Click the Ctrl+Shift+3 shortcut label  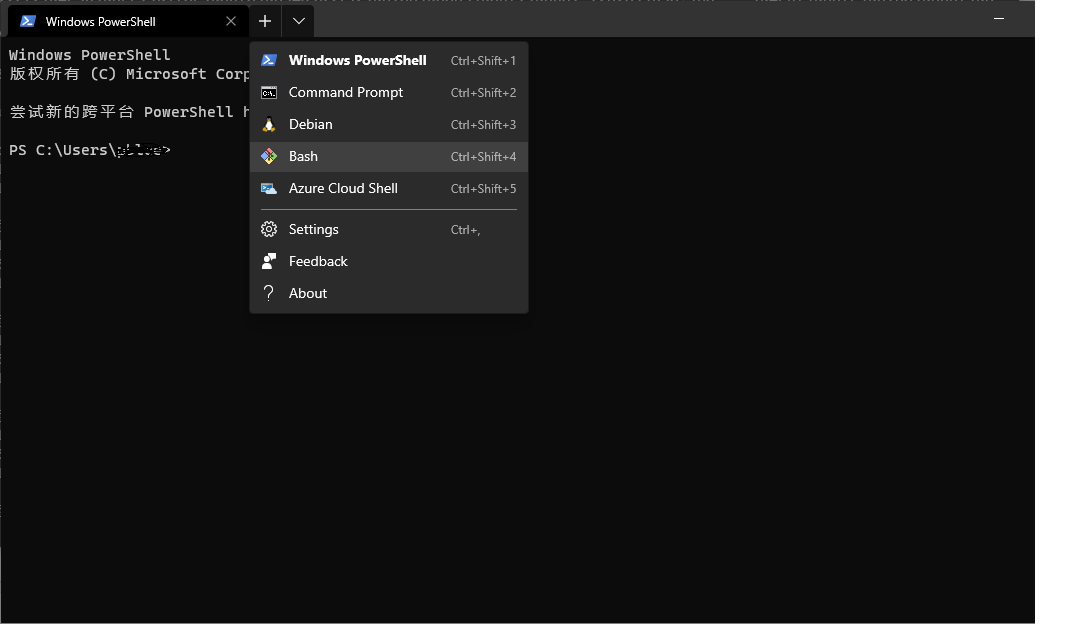483,125
